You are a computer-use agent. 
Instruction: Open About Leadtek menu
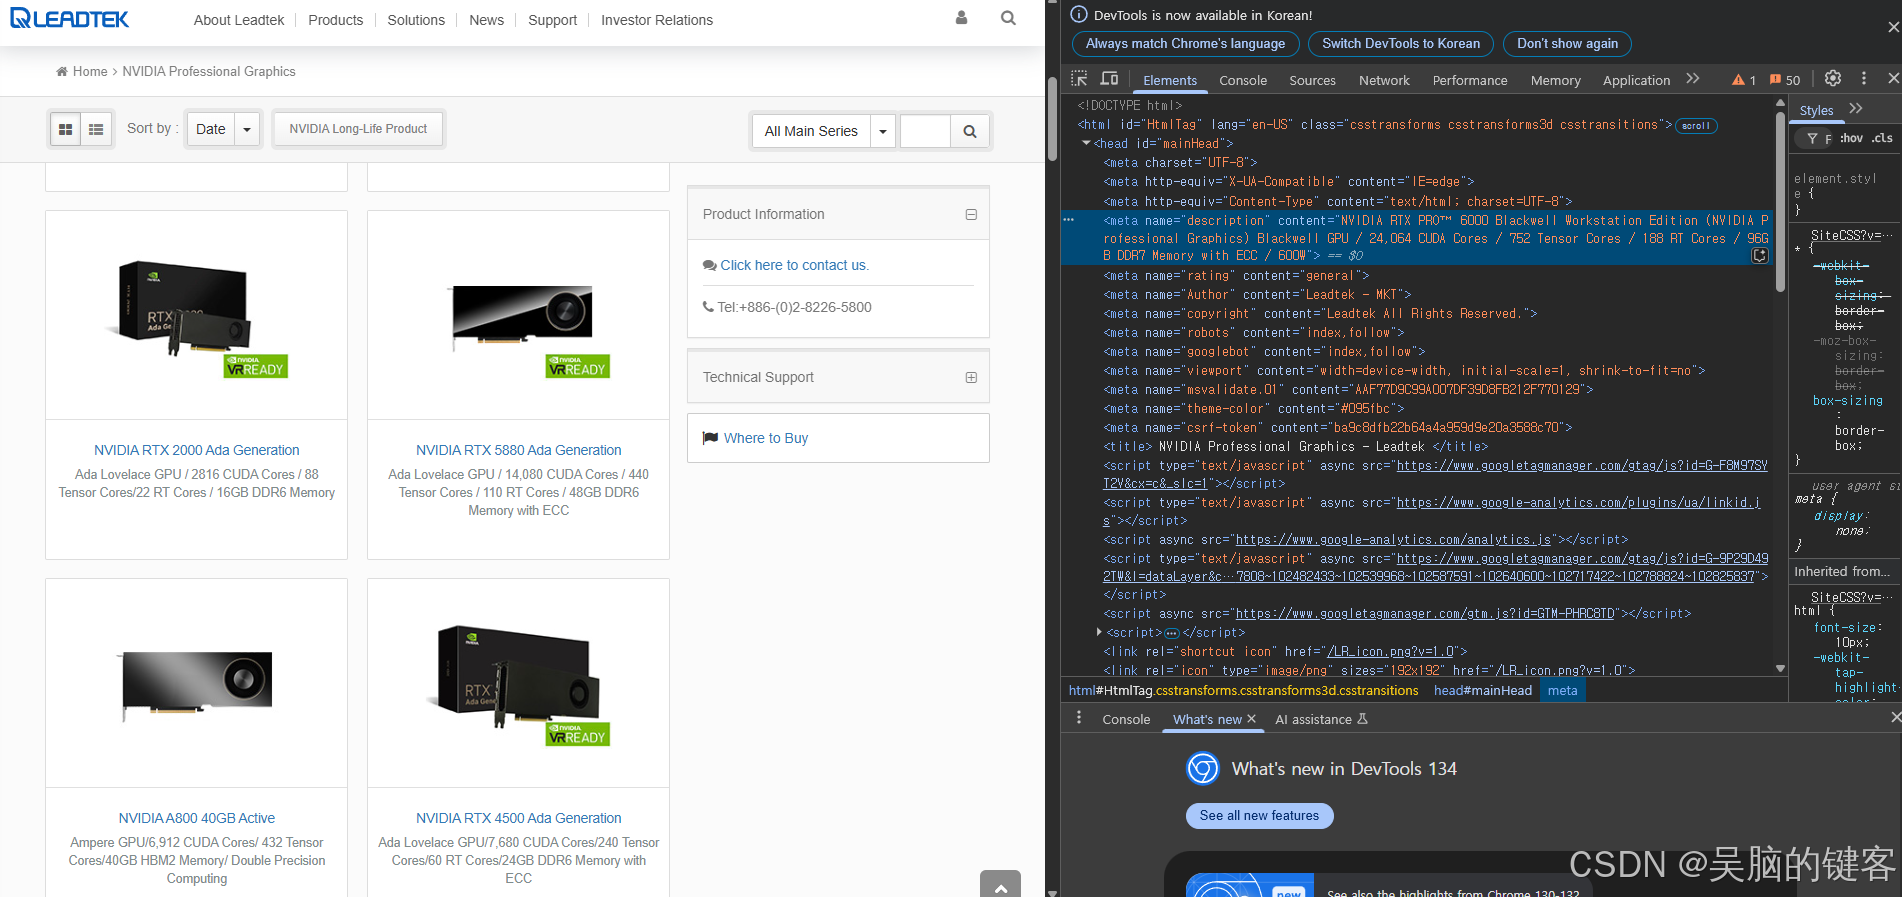tap(239, 20)
